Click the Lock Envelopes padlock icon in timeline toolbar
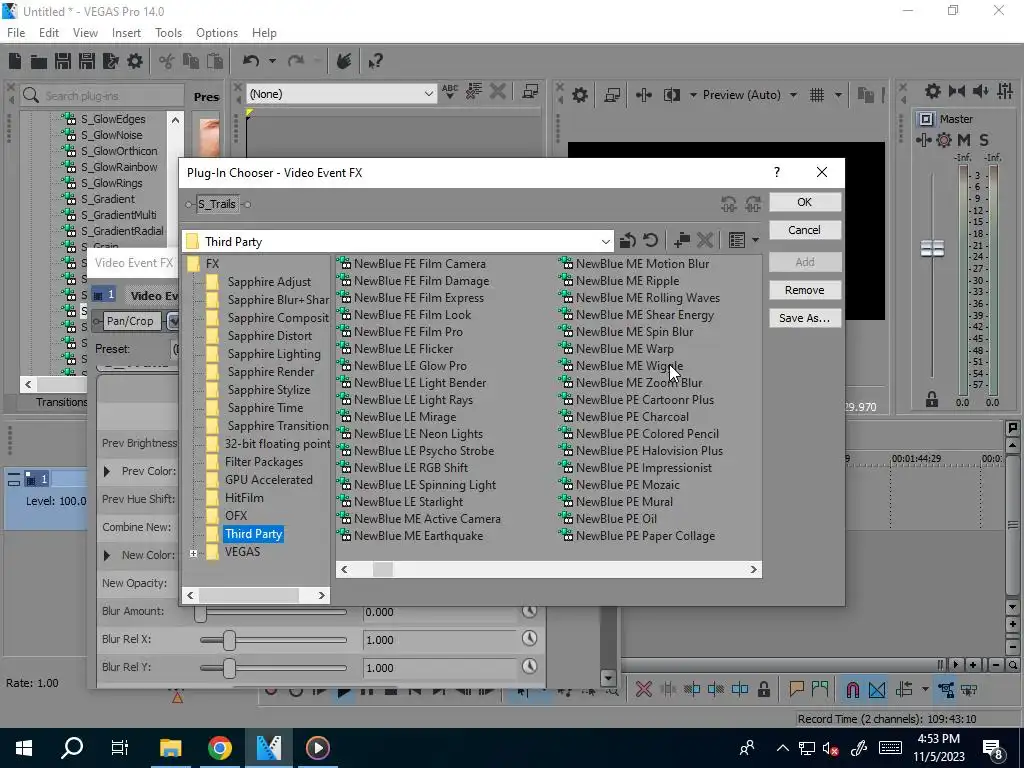This screenshot has width=1024, height=768. tap(764, 690)
